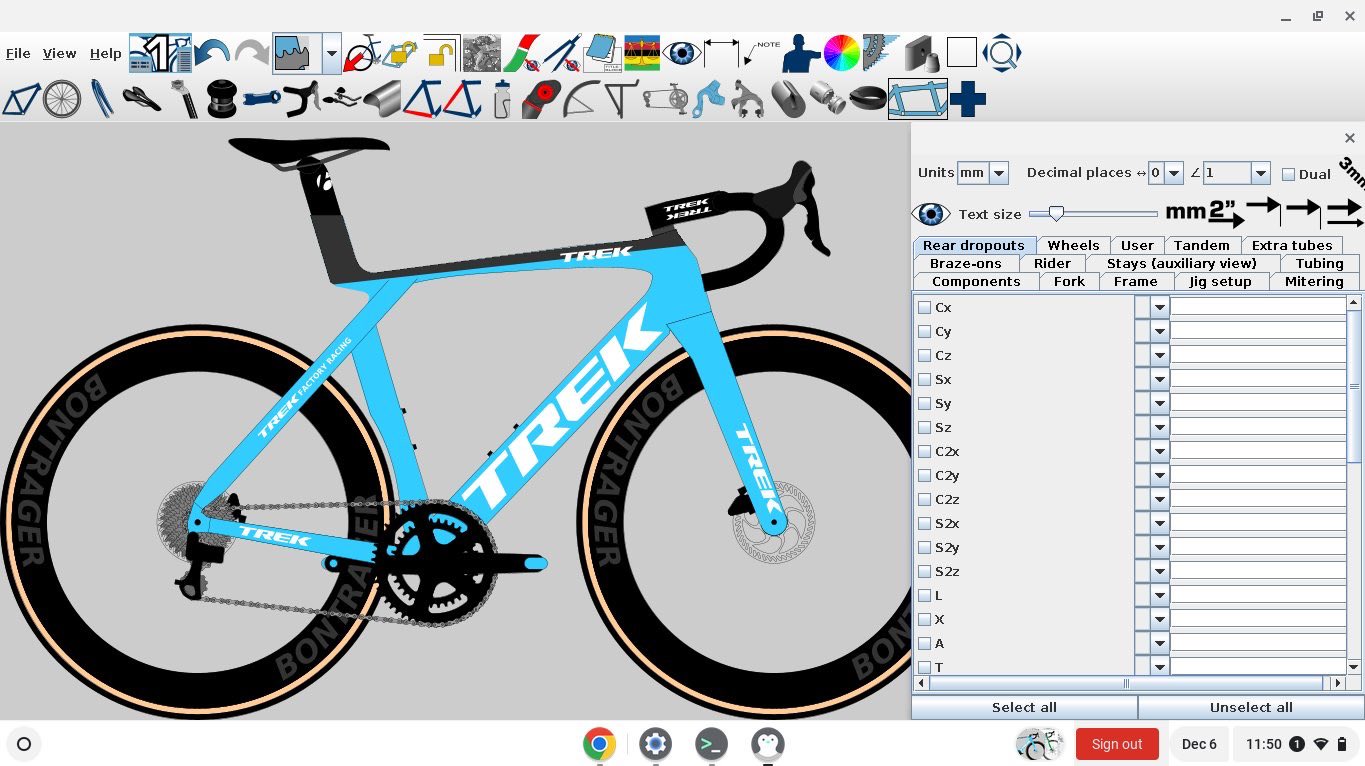
Task: Expand the Sy row dropdown arrow
Action: tap(1160, 403)
